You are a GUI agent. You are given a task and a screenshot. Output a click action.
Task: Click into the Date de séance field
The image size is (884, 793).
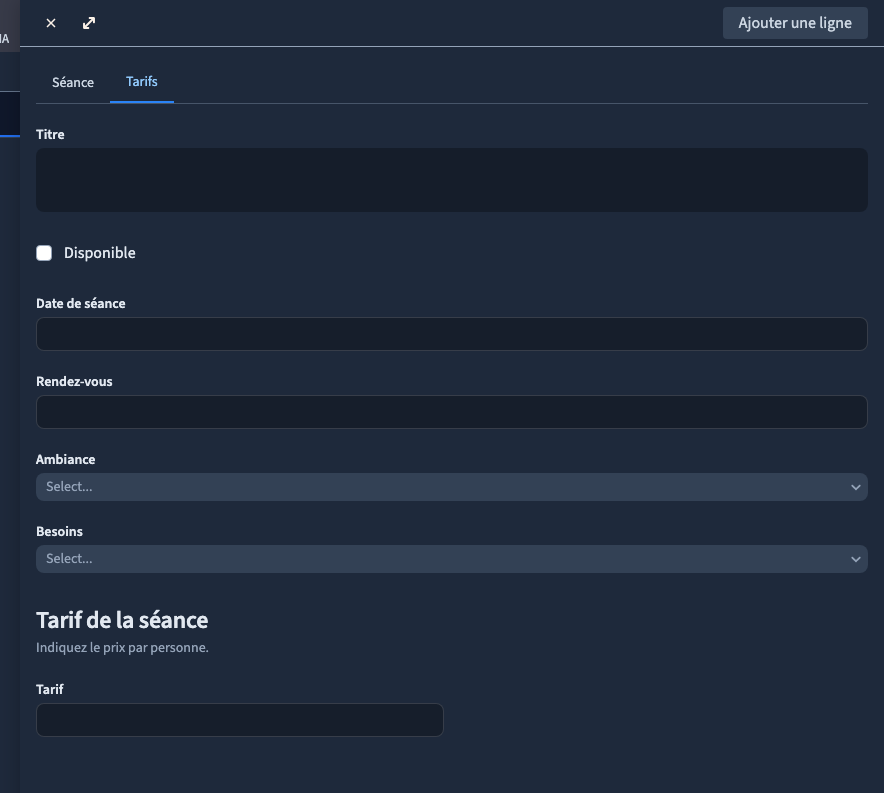tap(452, 334)
